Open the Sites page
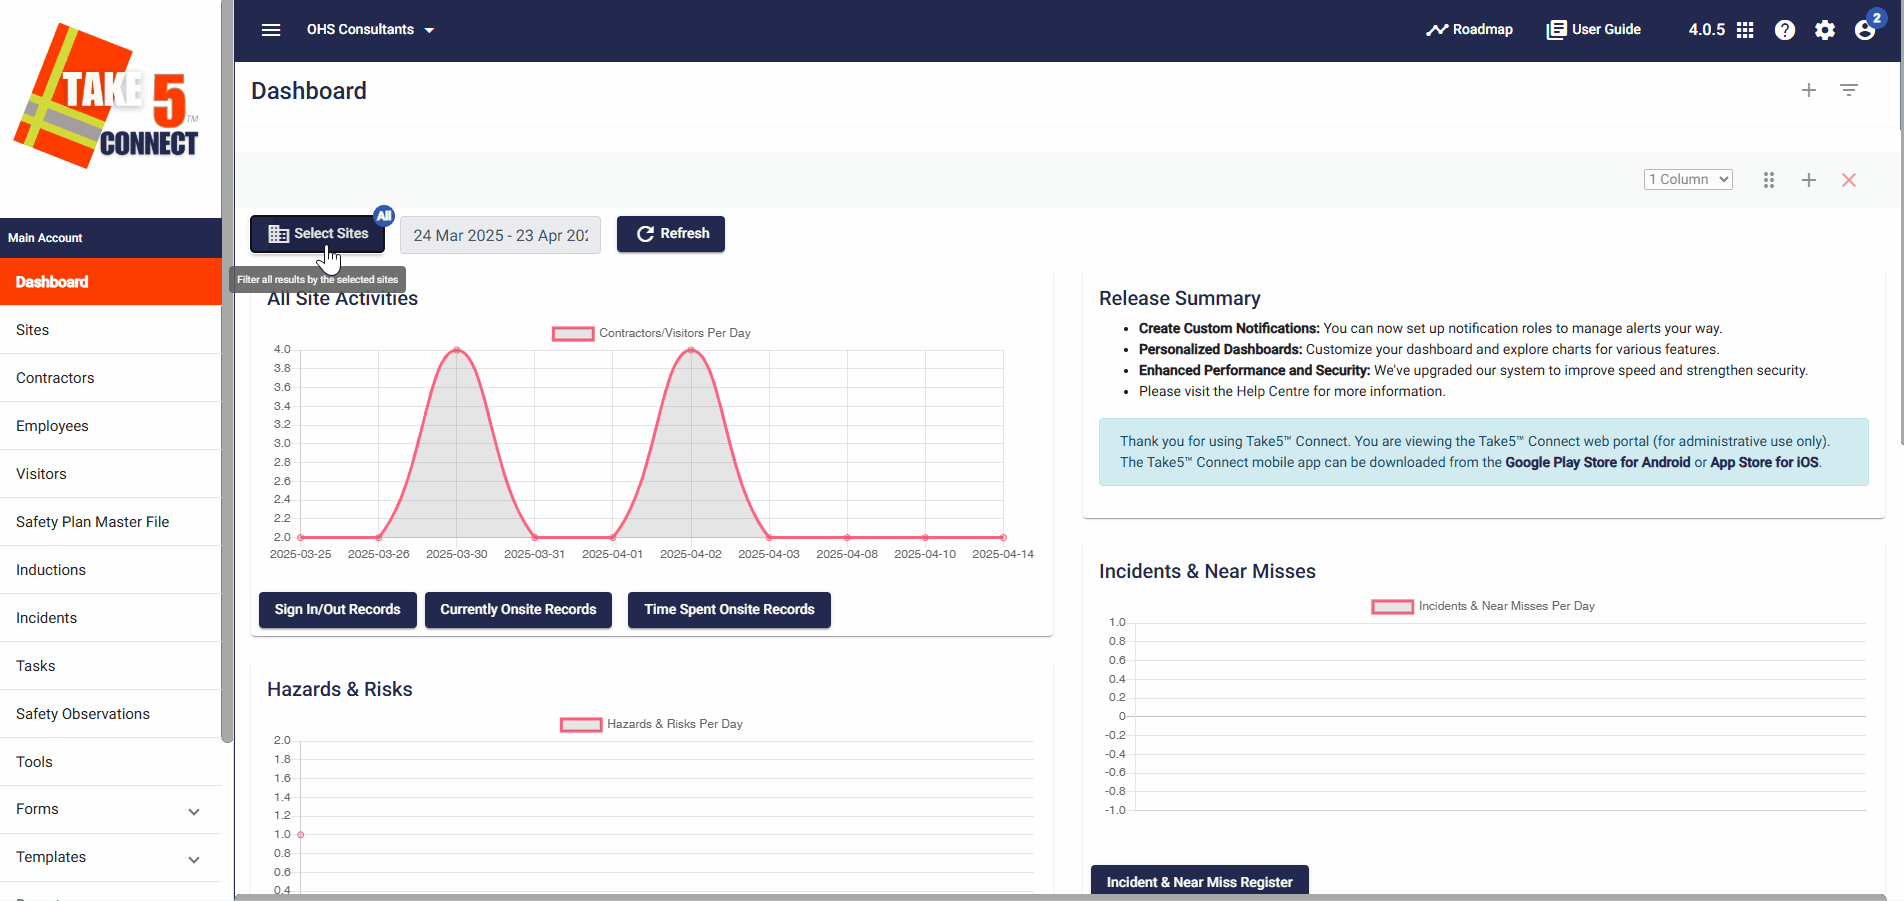Image resolution: width=1904 pixels, height=901 pixels. 110,330
